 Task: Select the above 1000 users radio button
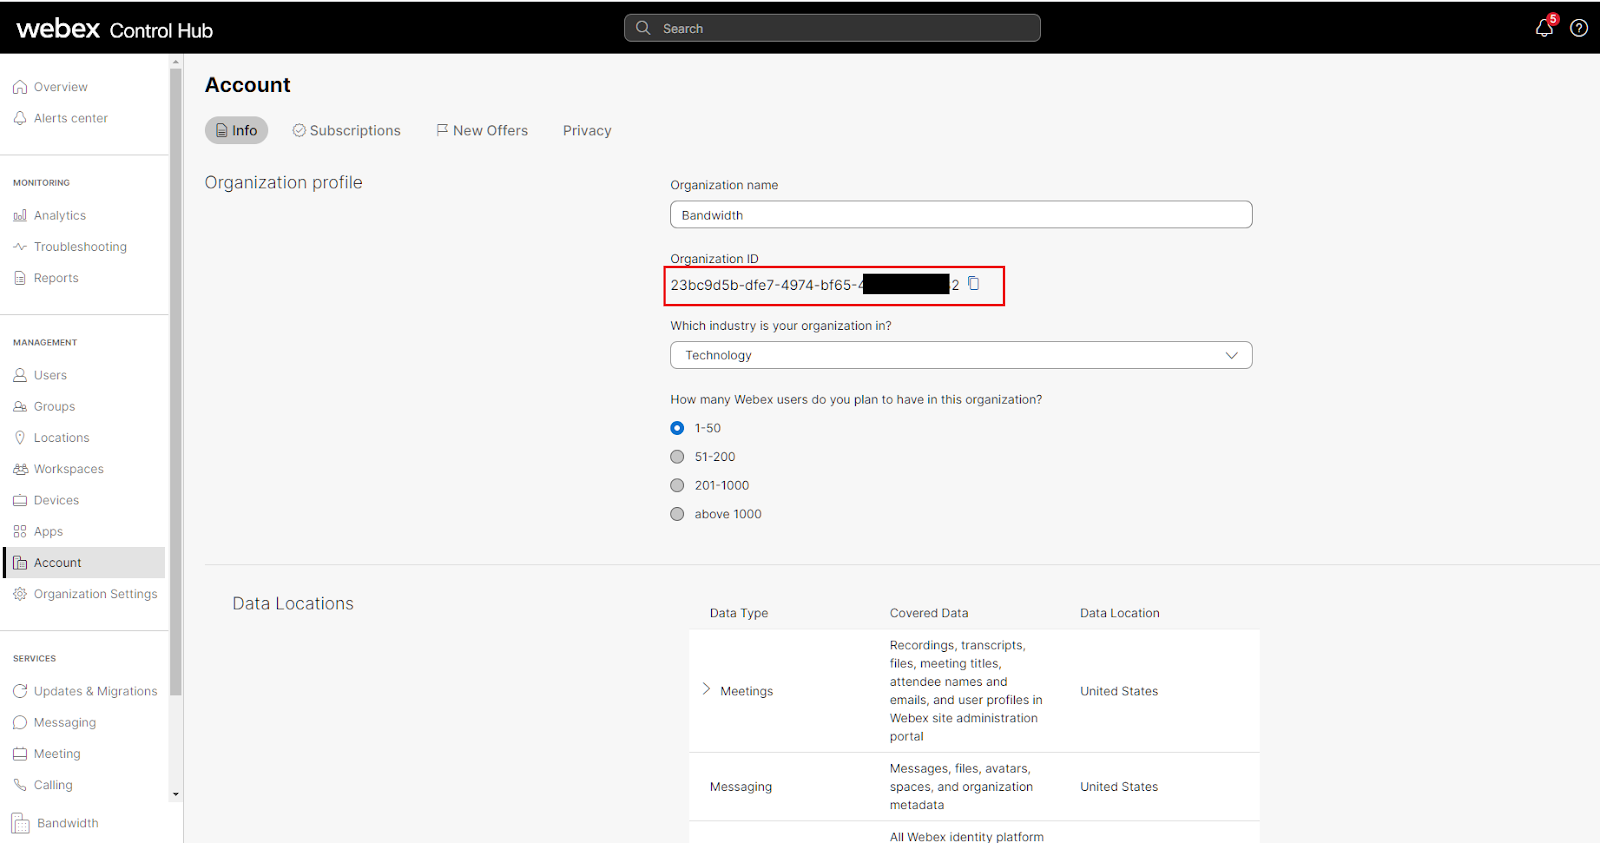[x=677, y=514]
